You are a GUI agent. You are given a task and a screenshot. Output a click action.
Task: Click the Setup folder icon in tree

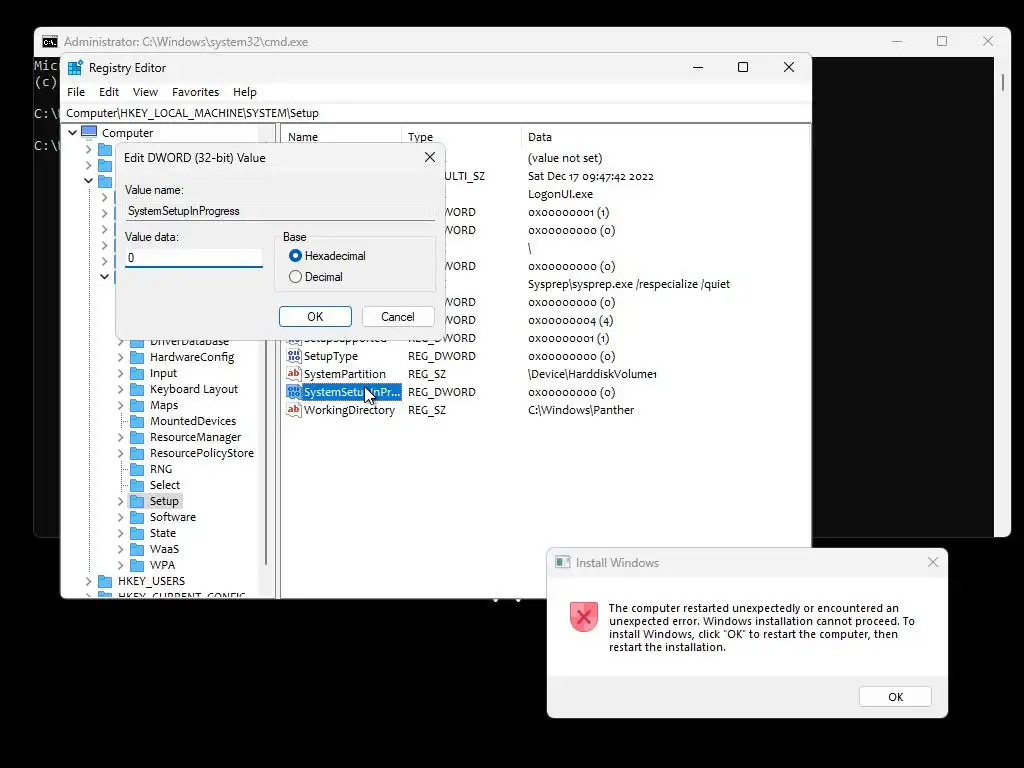point(137,501)
